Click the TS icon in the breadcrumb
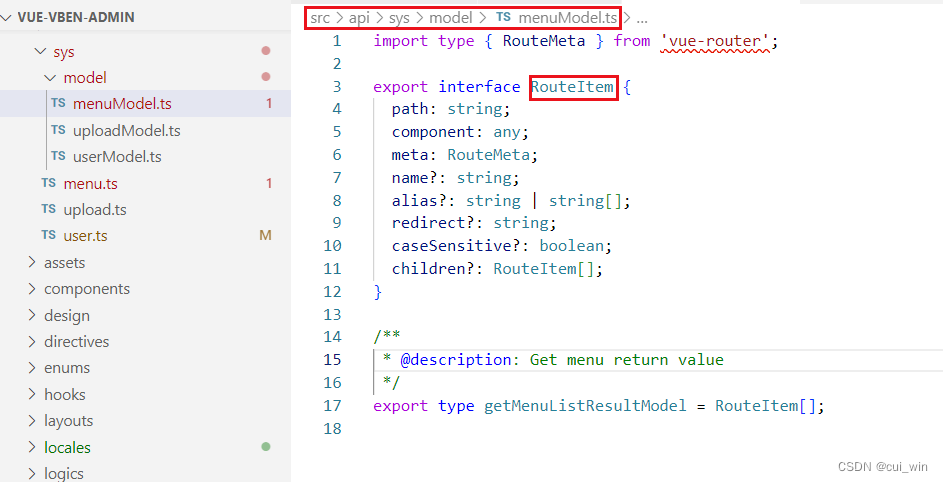 tap(503, 17)
